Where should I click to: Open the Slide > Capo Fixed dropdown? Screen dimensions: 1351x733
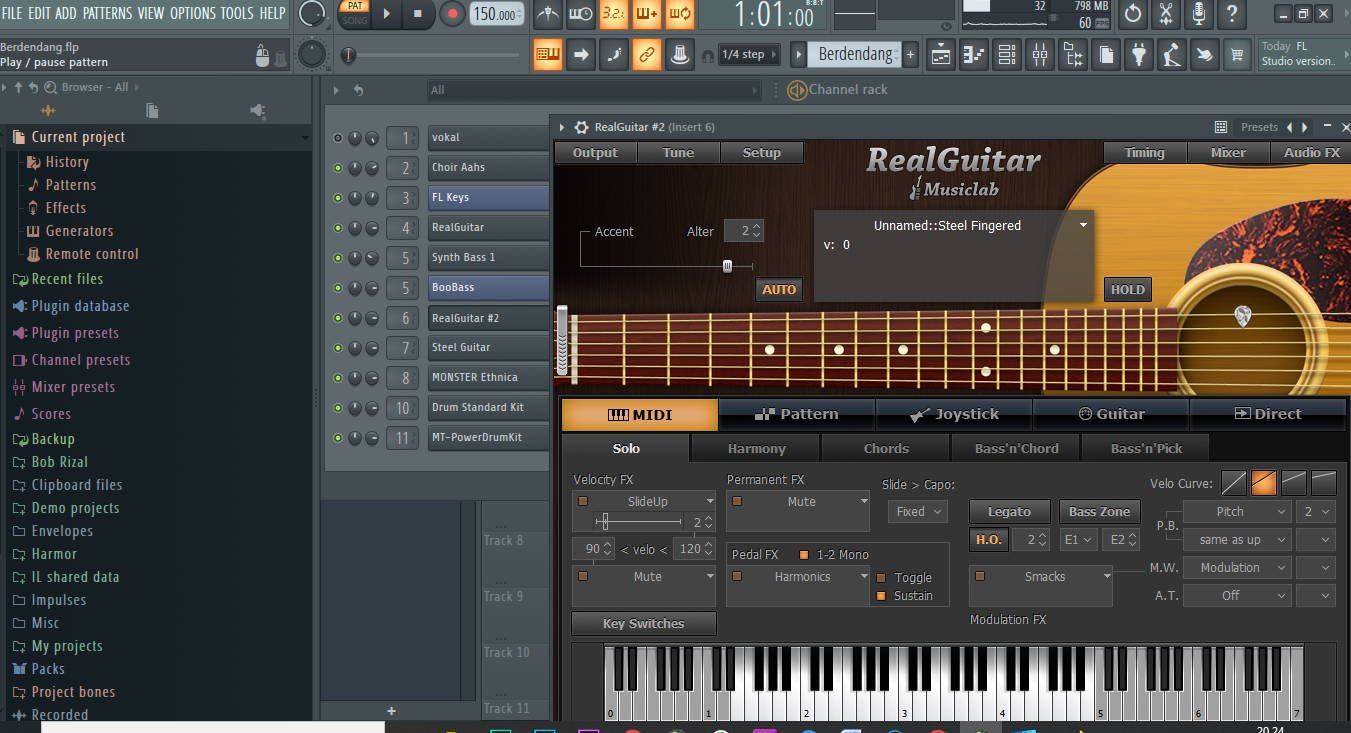[917, 511]
